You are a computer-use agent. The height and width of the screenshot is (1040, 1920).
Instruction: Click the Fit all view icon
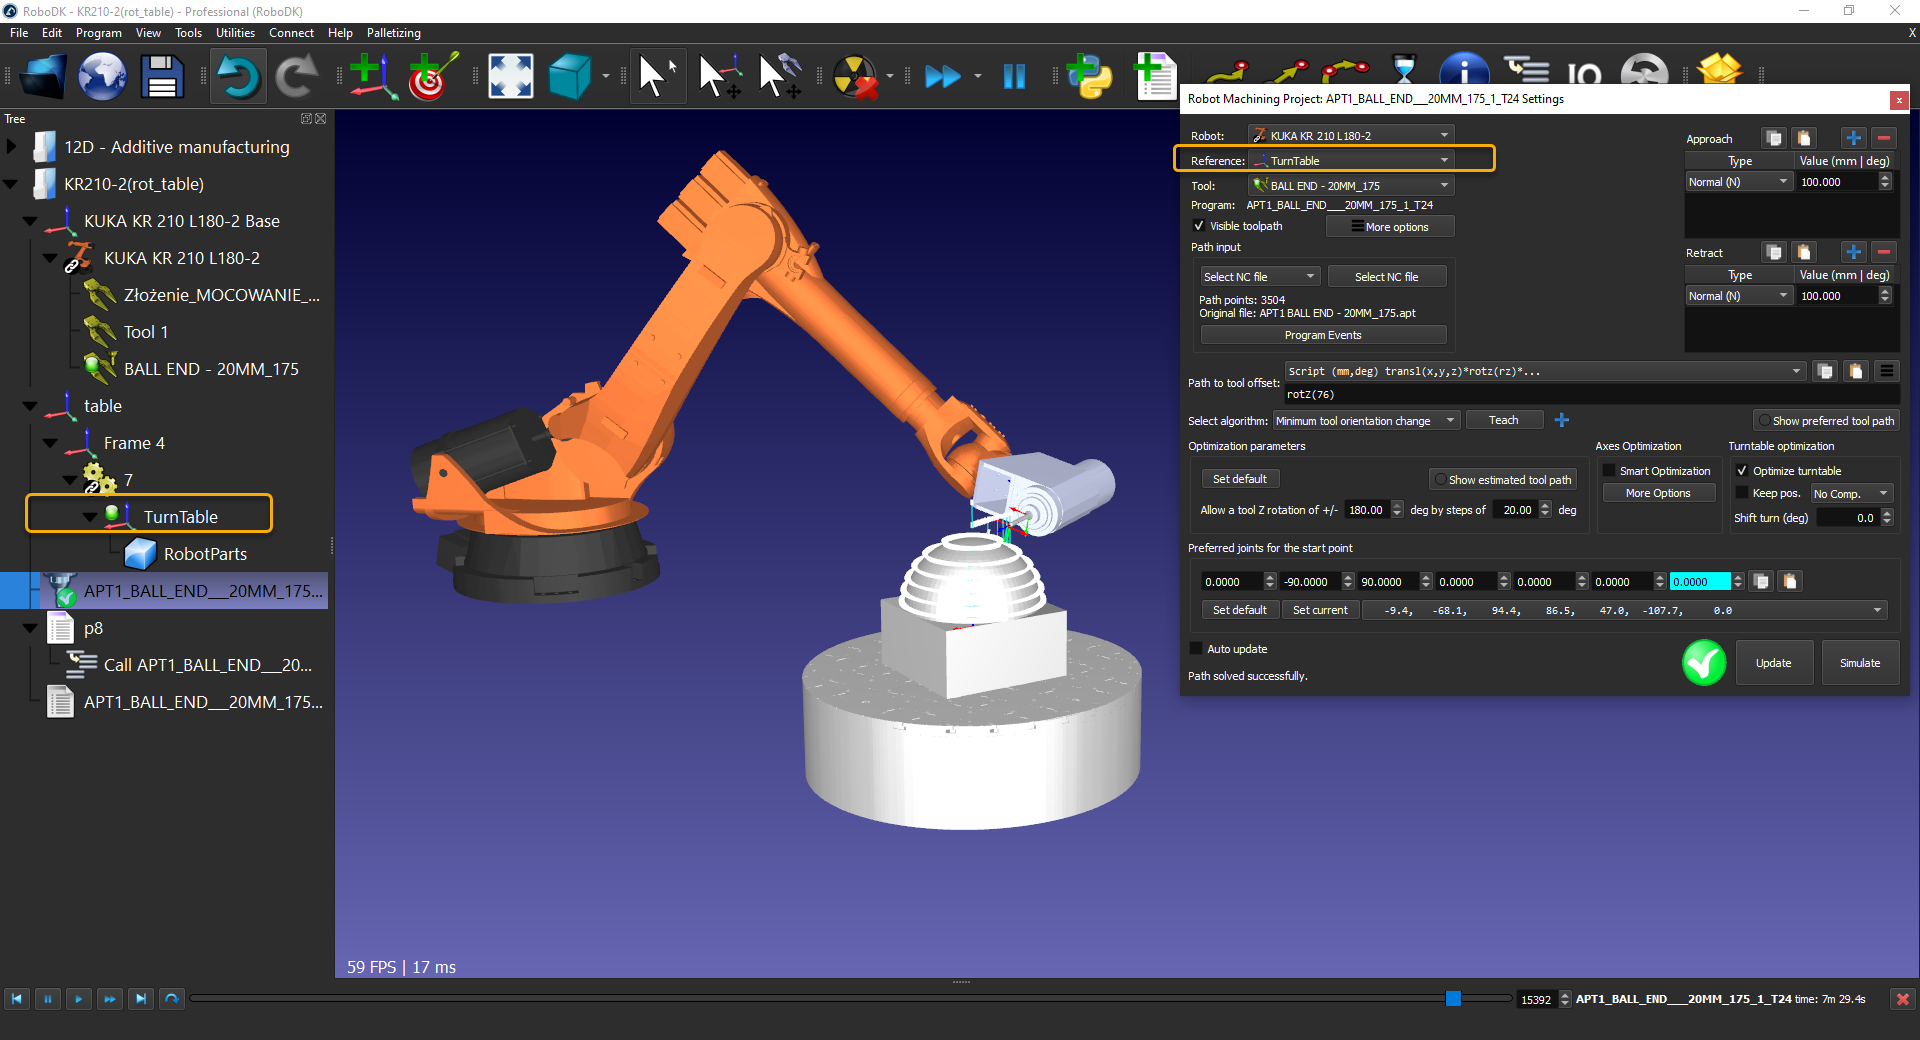pyautogui.click(x=510, y=77)
